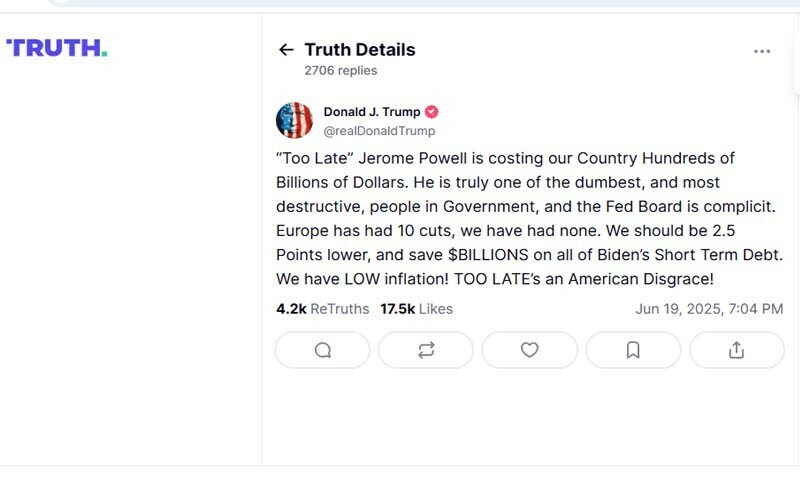
Task: Open the three-dot more options menu
Action: coord(762,51)
